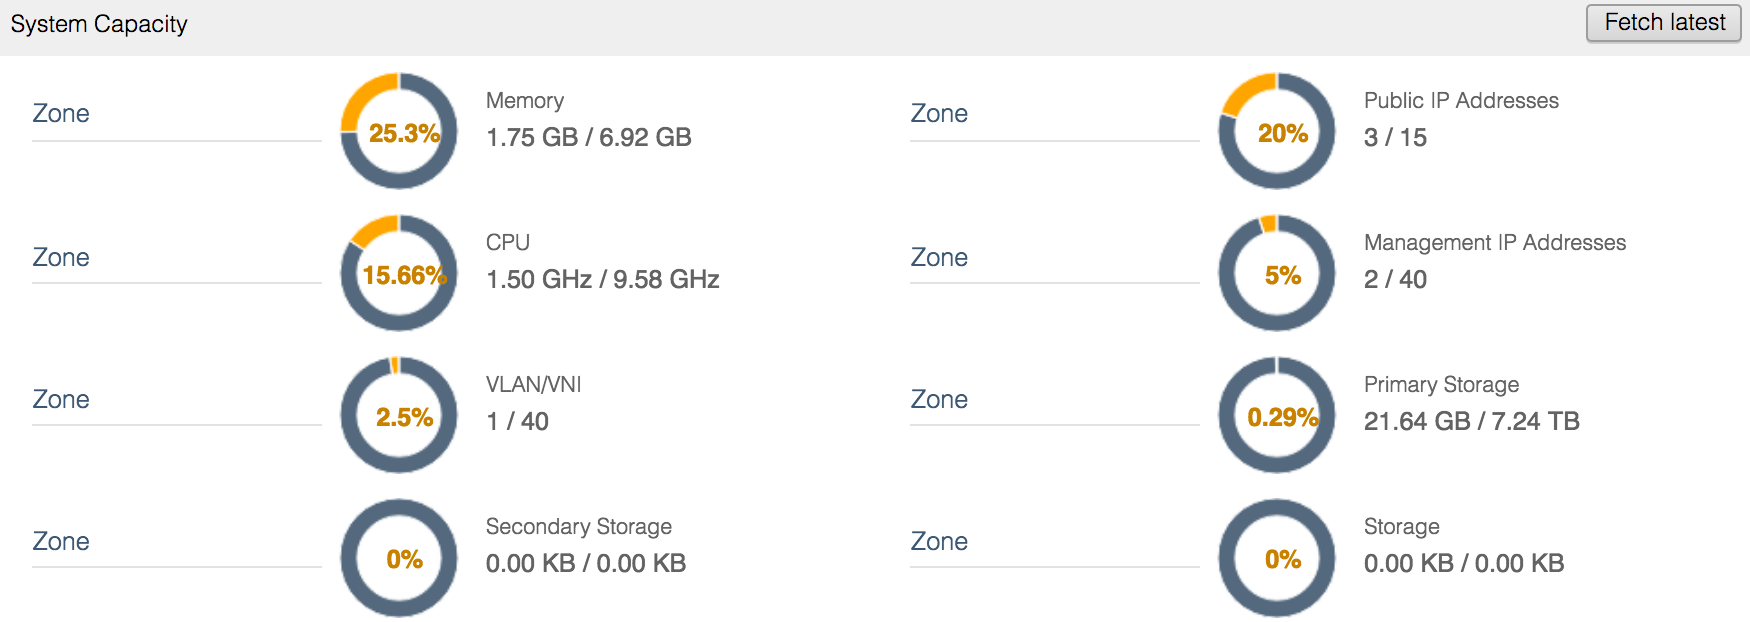Open the Zone link beside Memory

click(x=61, y=113)
